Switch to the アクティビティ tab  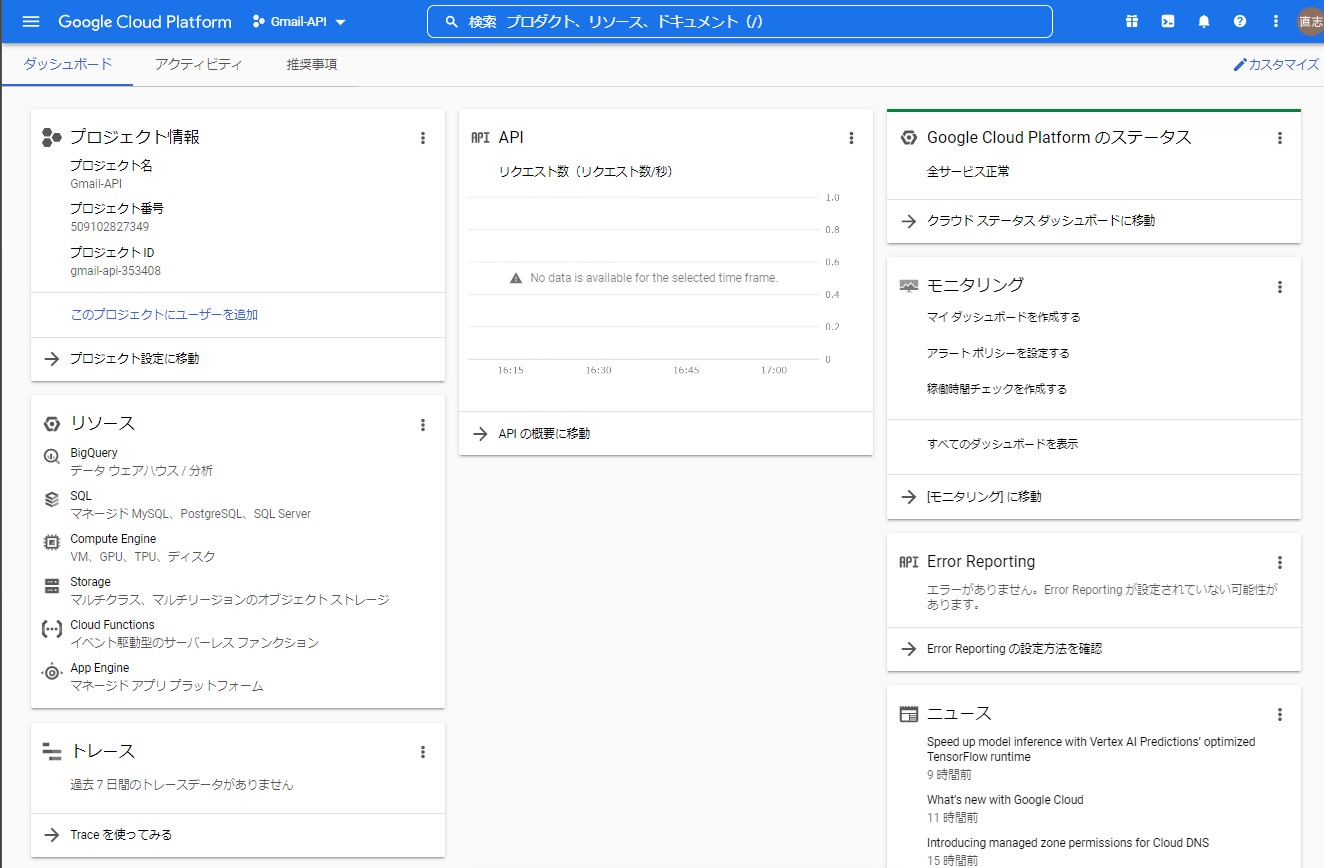pyautogui.click(x=198, y=64)
